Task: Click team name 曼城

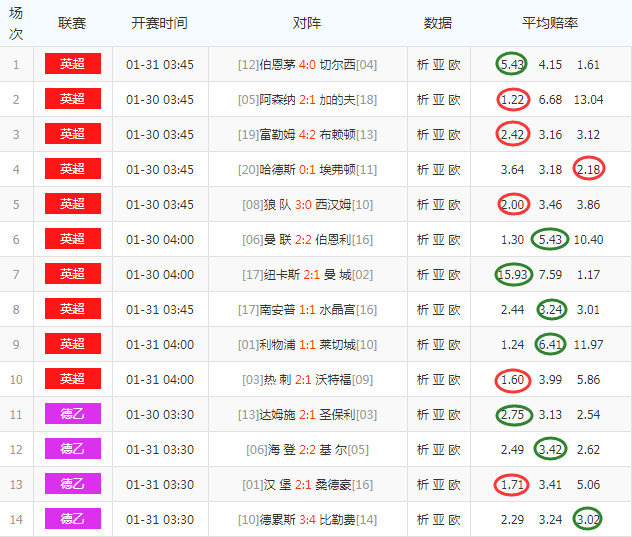Action: (x=338, y=275)
